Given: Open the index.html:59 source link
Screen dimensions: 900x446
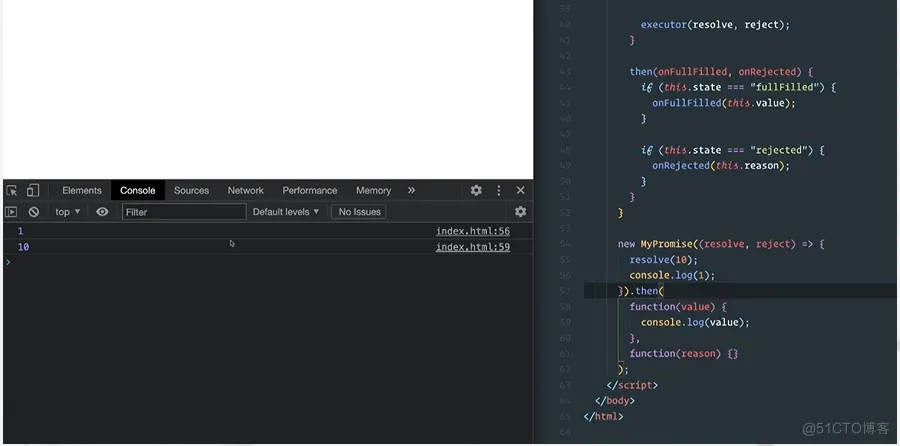Looking at the screenshot, I should 472,247.
